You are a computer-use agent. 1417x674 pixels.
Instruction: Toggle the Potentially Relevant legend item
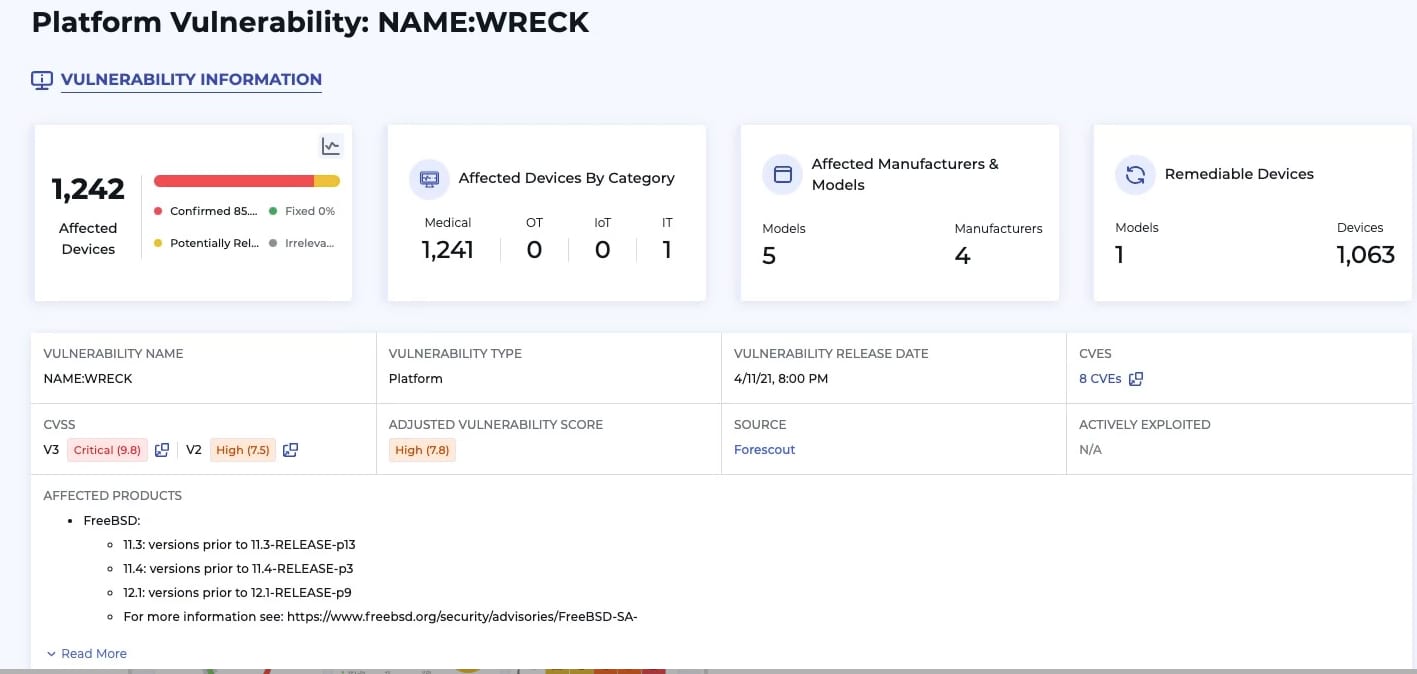point(206,243)
